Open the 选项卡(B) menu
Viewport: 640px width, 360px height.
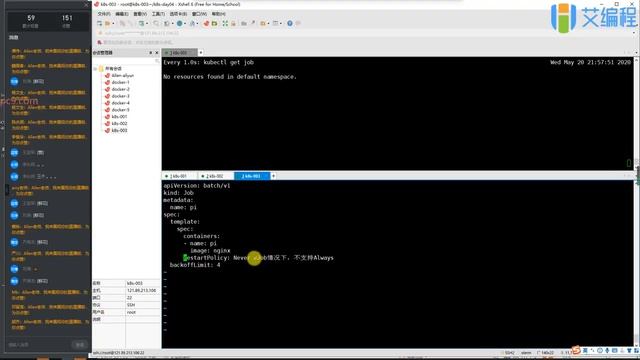pos(178,14)
